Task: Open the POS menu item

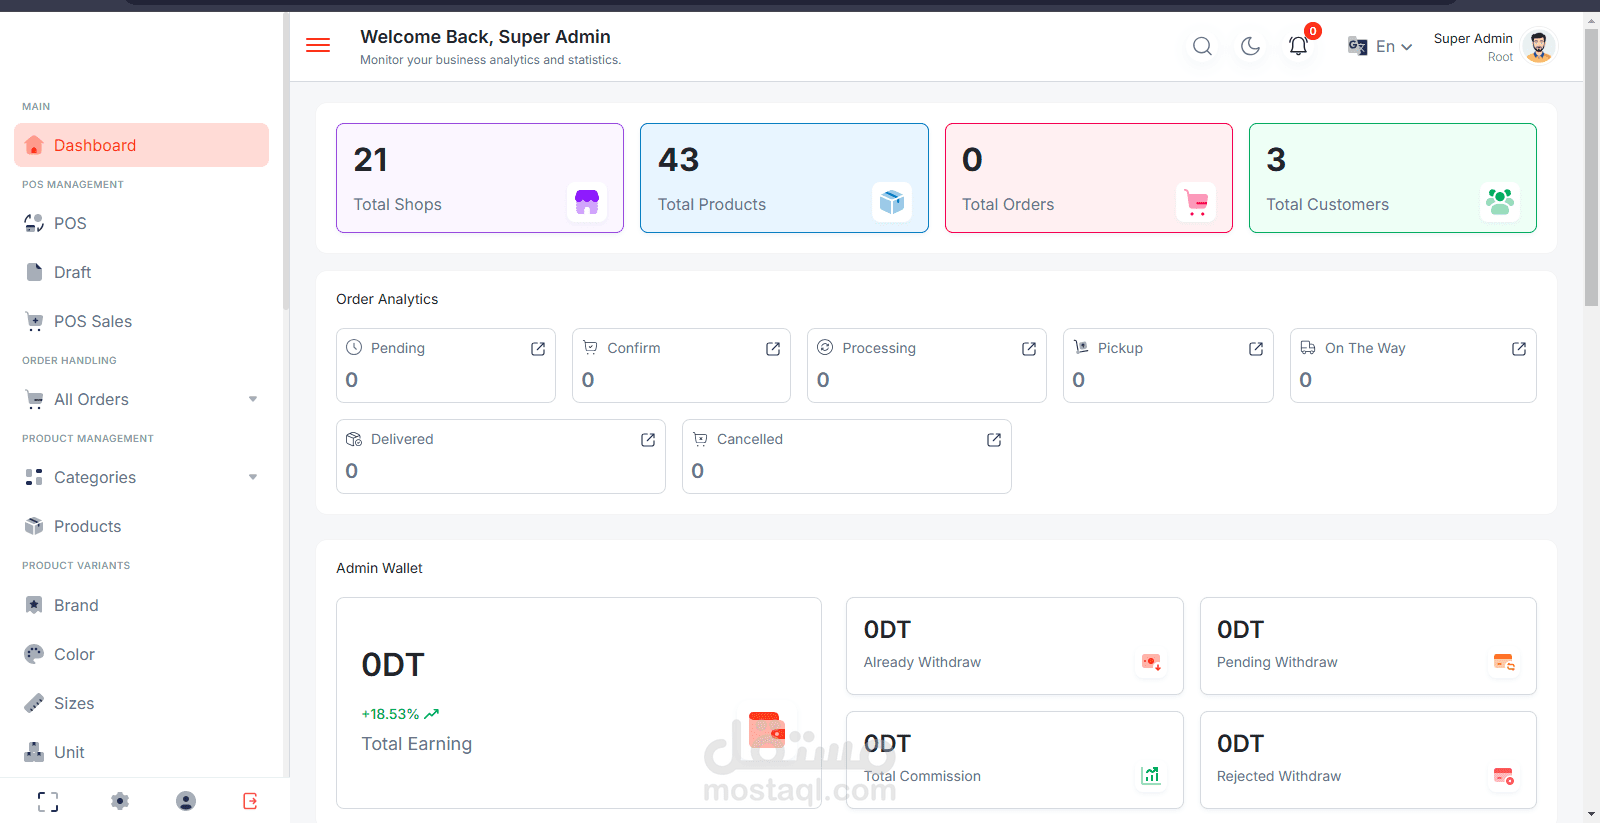Action: (70, 223)
